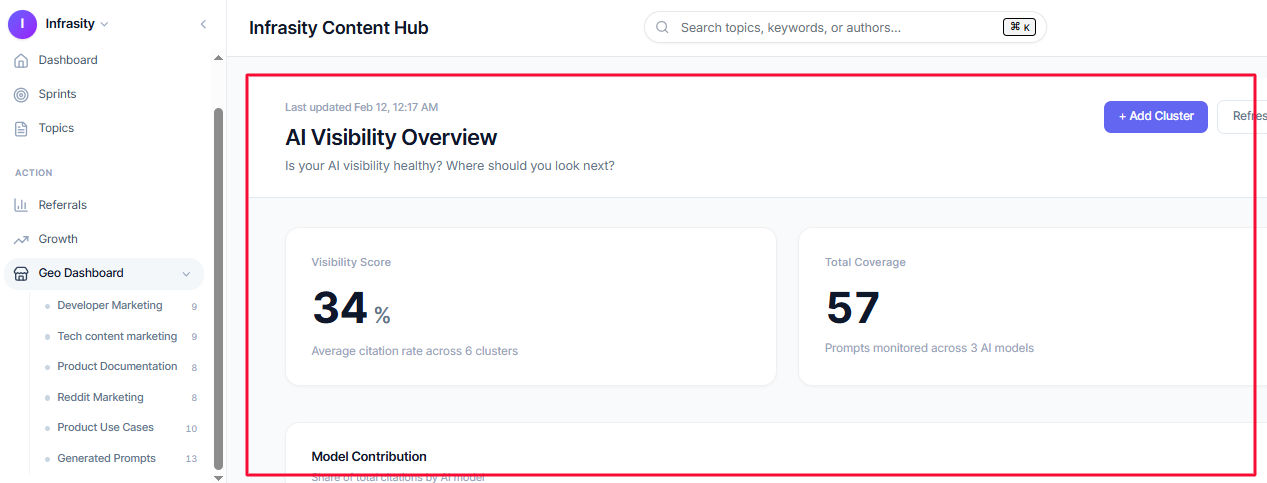The image size is (1267, 483).
Task: Click count 13 beside Generated Prompts
Action: 191,459
